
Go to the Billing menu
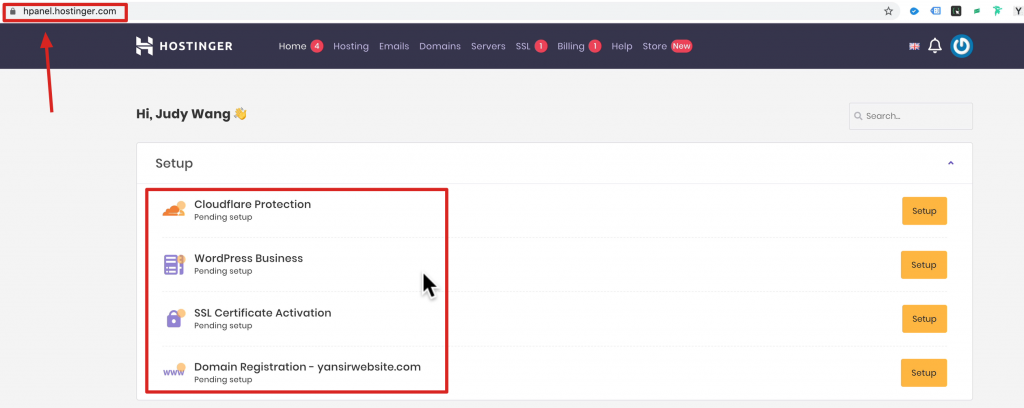(571, 46)
